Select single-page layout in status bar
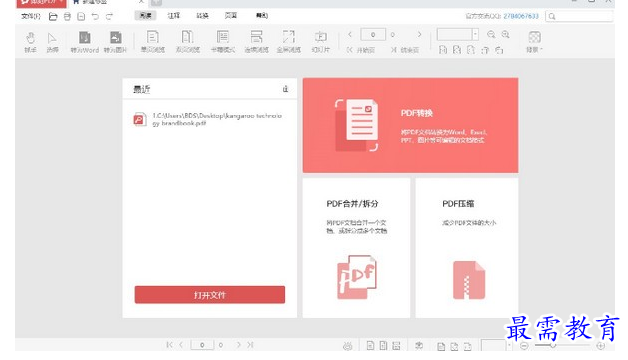This screenshot has height=360, width=628. point(370,346)
